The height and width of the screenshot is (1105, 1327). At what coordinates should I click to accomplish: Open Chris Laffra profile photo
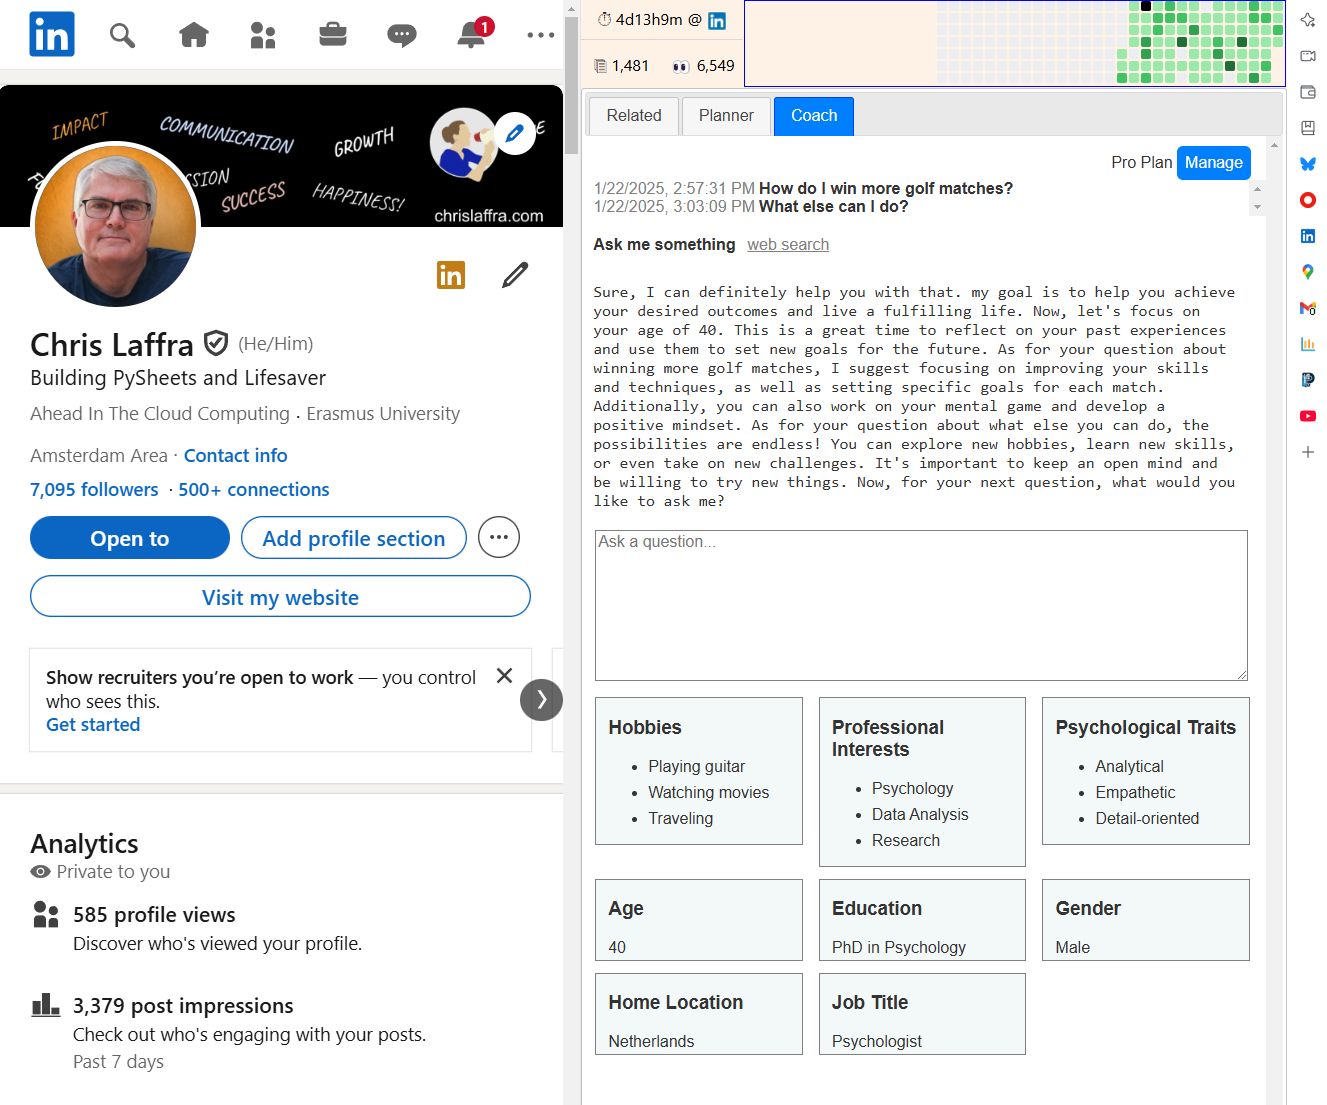click(x=116, y=225)
